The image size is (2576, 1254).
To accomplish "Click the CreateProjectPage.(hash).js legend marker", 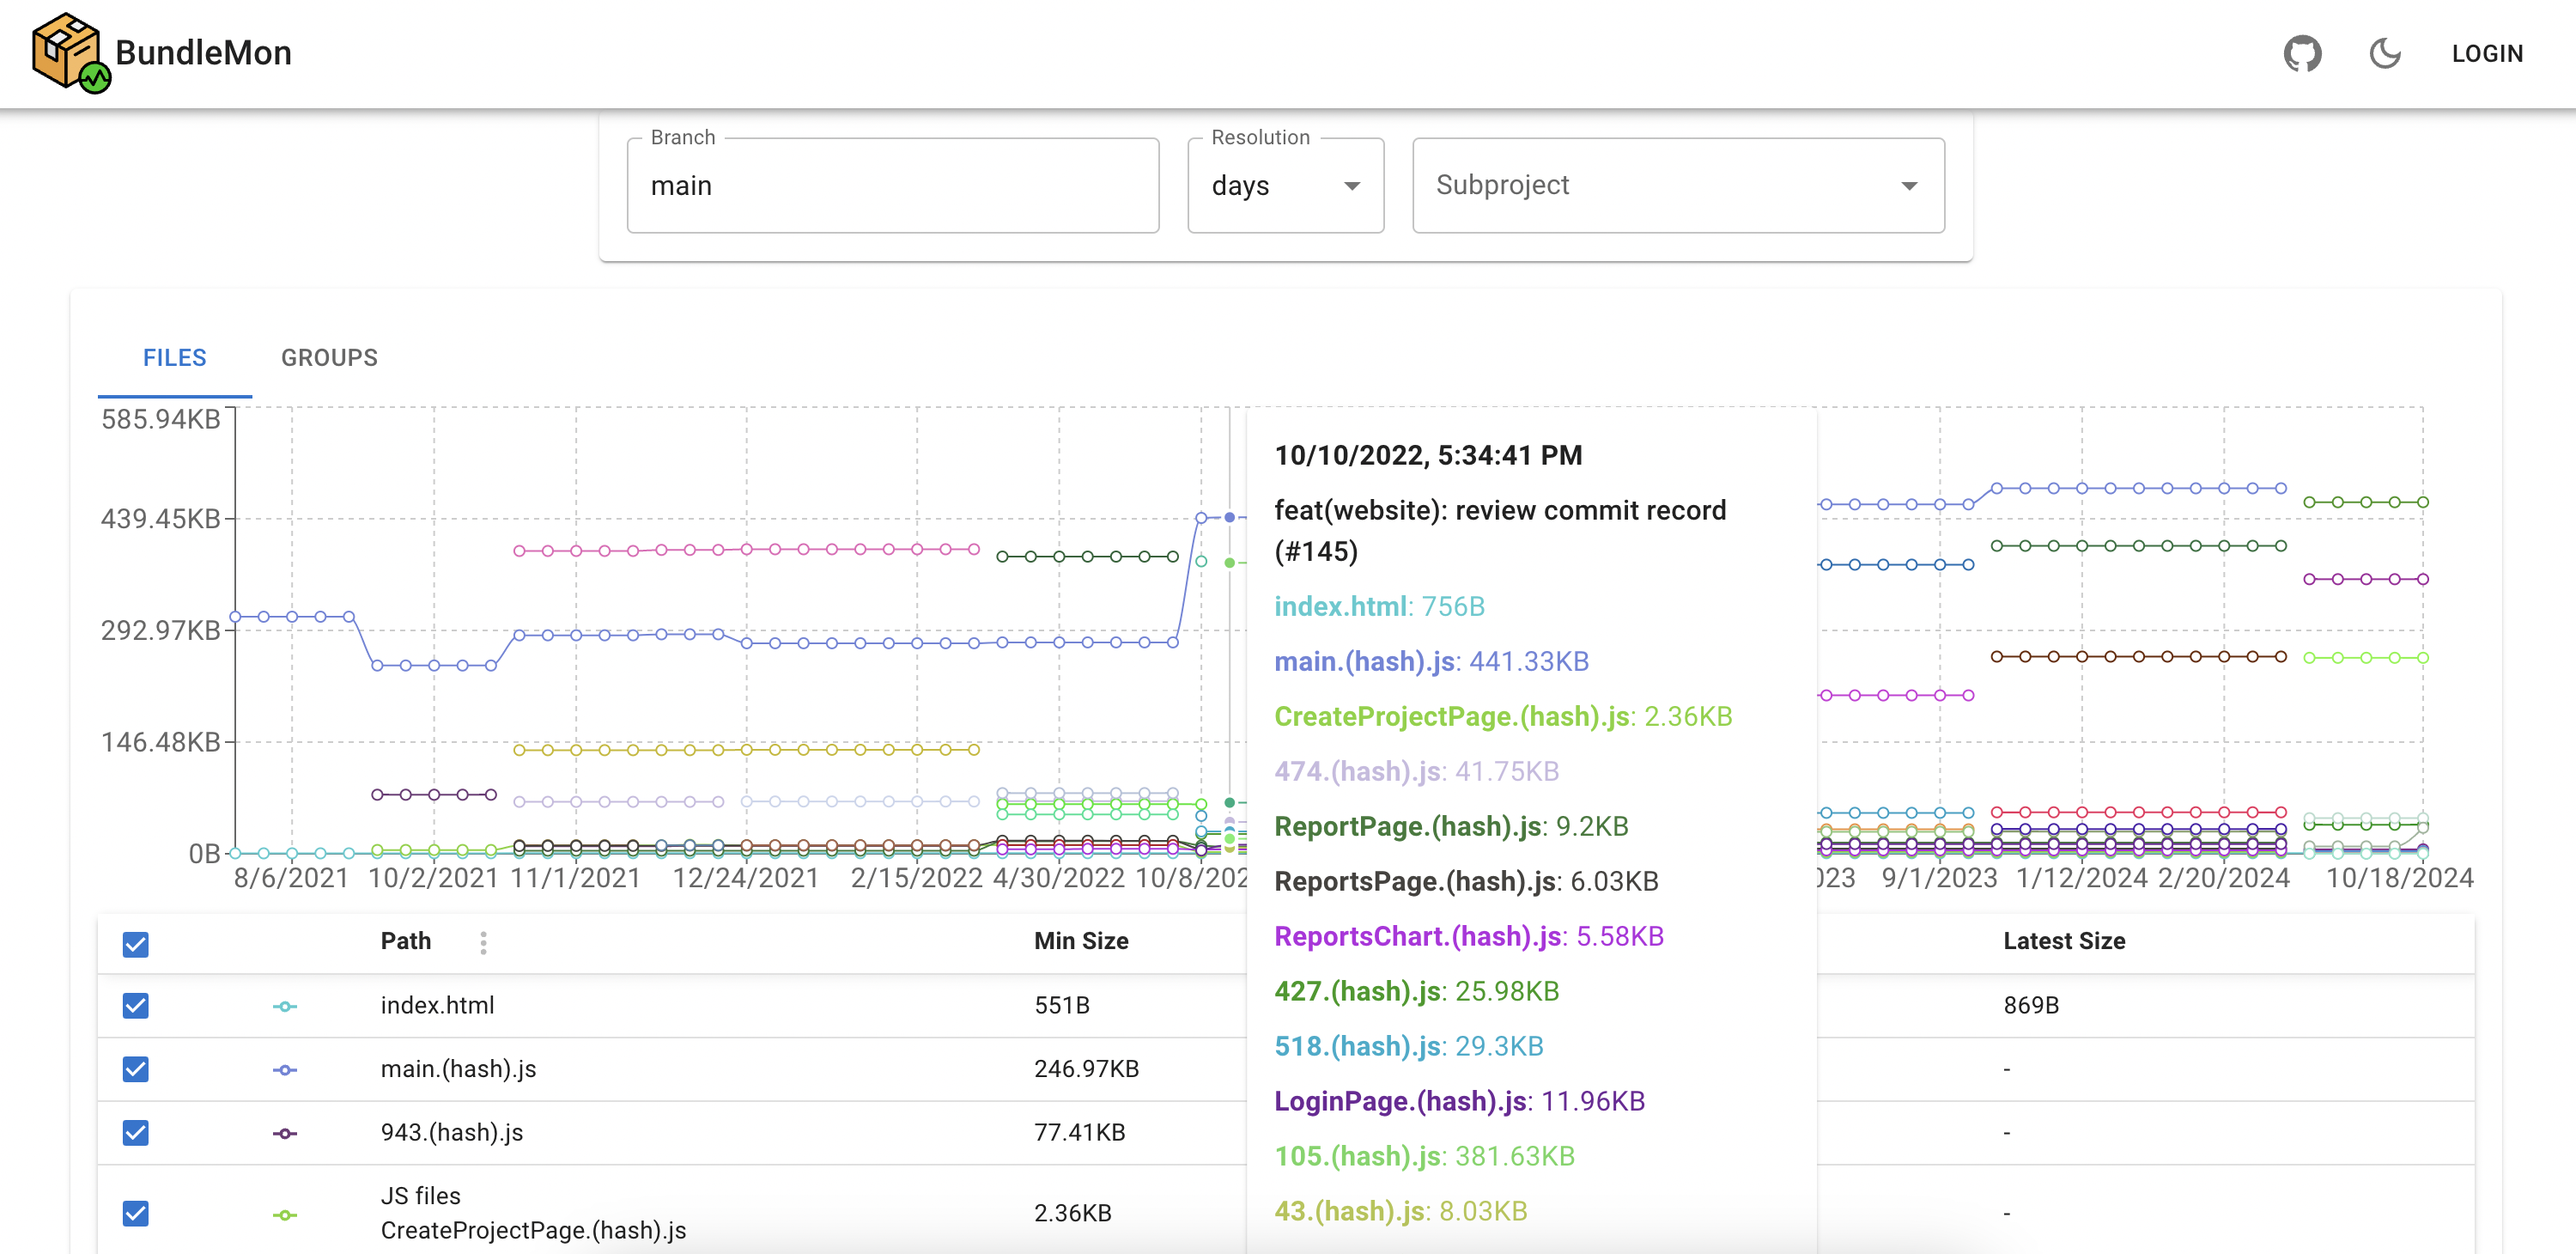I will pyautogui.click(x=285, y=1214).
